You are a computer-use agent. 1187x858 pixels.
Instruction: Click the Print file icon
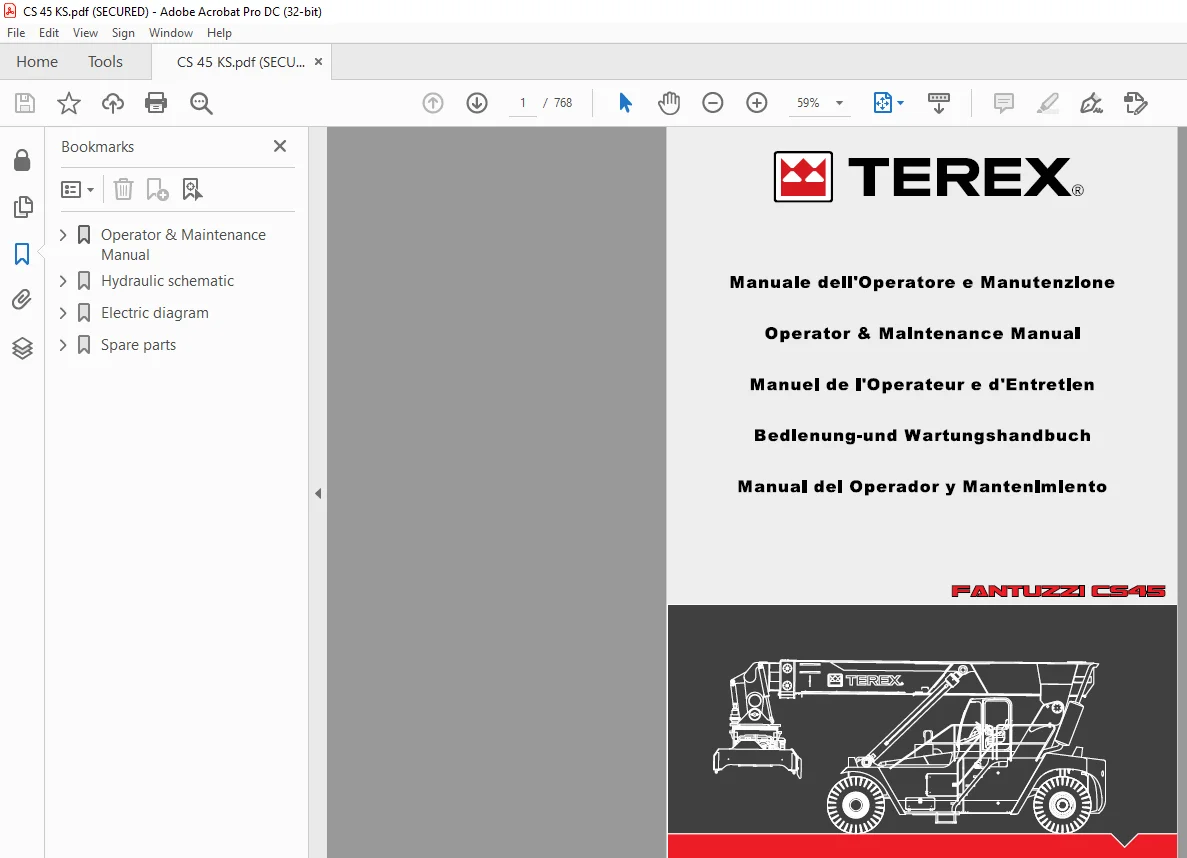(156, 103)
